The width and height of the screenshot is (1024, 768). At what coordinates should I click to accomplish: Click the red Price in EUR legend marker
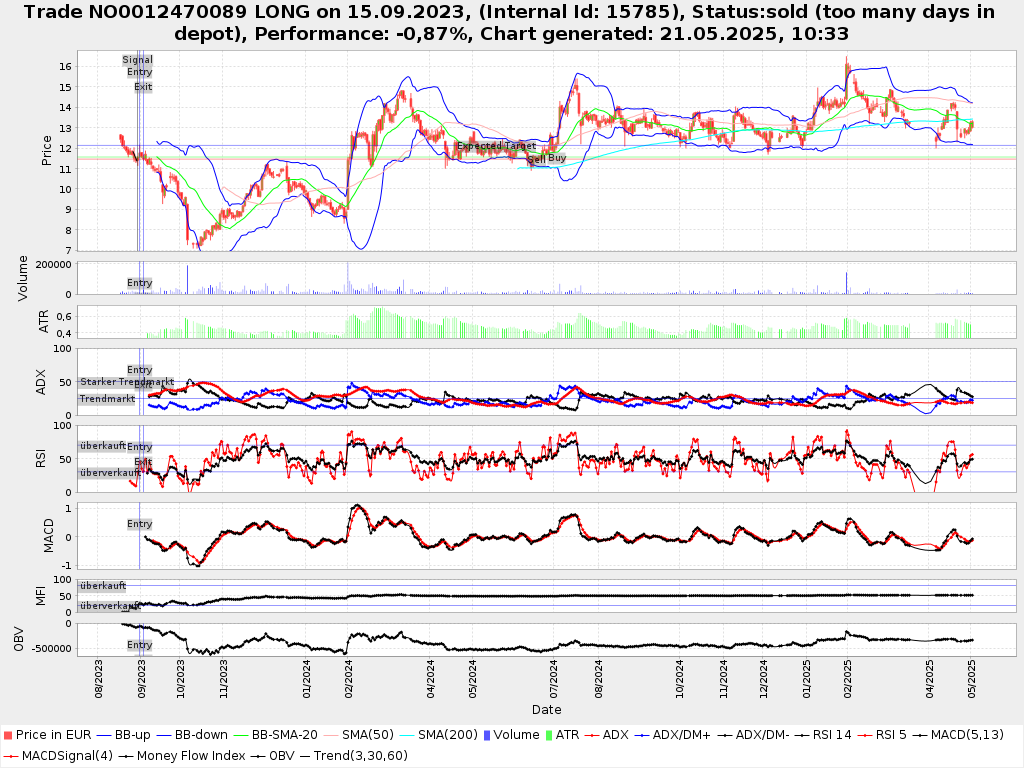pyautogui.click(x=9, y=735)
